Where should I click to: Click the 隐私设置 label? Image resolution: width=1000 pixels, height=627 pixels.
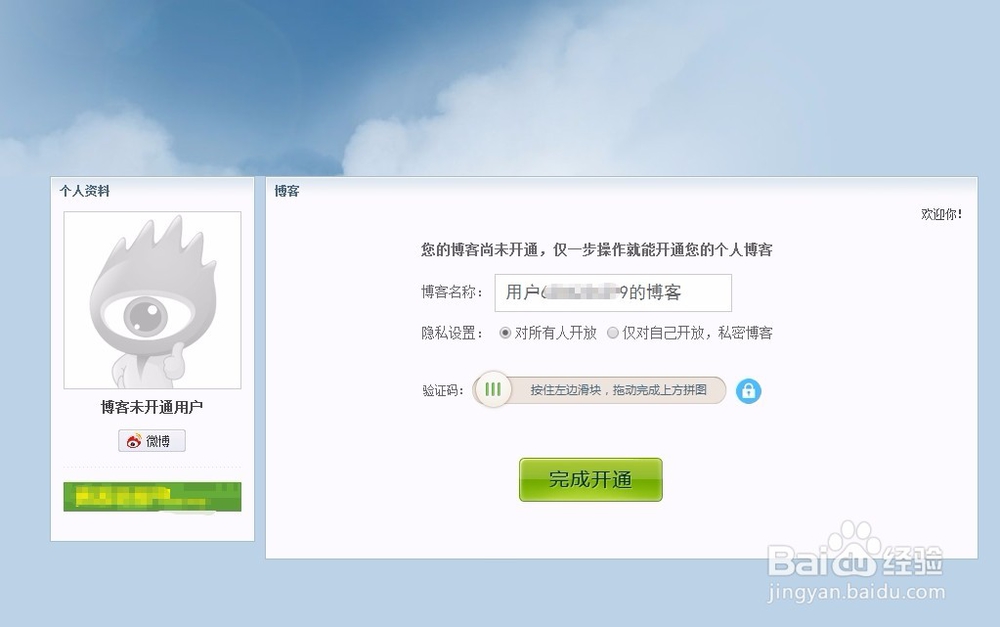tap(452, 333)
